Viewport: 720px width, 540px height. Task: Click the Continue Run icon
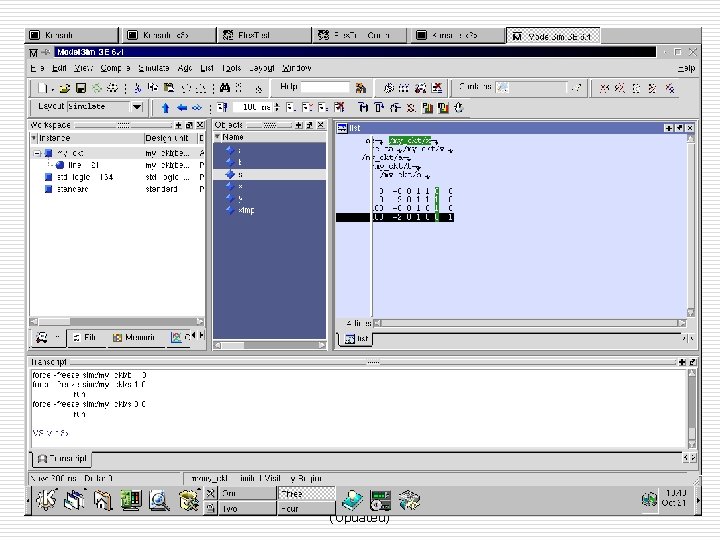pos(307,107)
